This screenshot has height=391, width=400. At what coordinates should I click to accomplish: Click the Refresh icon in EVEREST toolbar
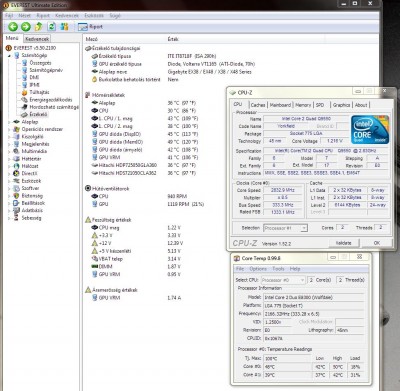[x=51, y=27]
